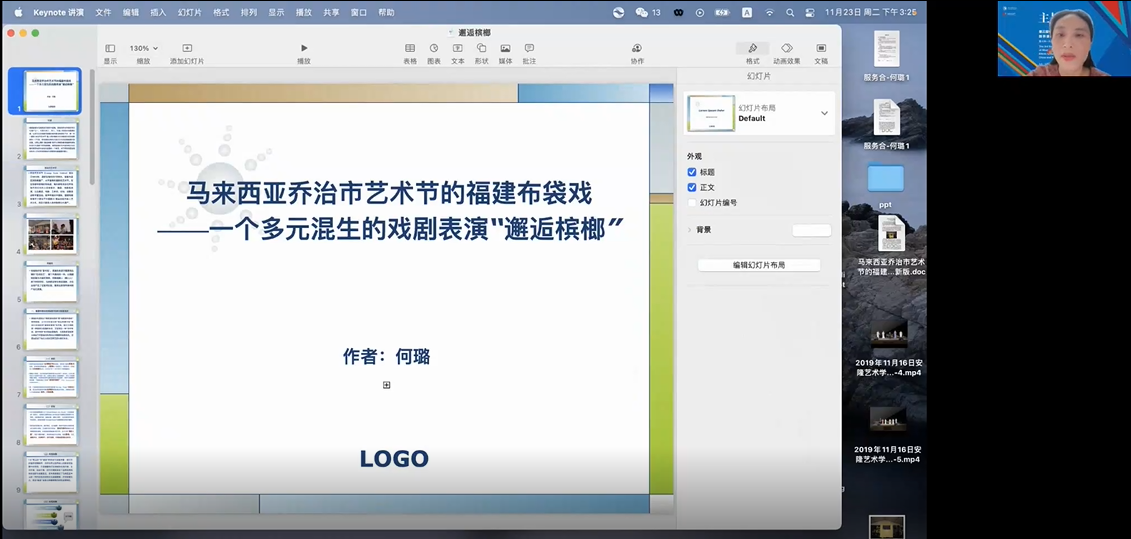Image resolution: width=1131 pixels, height=539 pixels.
Task: Uncheck the 标题 title checkbox
Action: click(692, 172)
